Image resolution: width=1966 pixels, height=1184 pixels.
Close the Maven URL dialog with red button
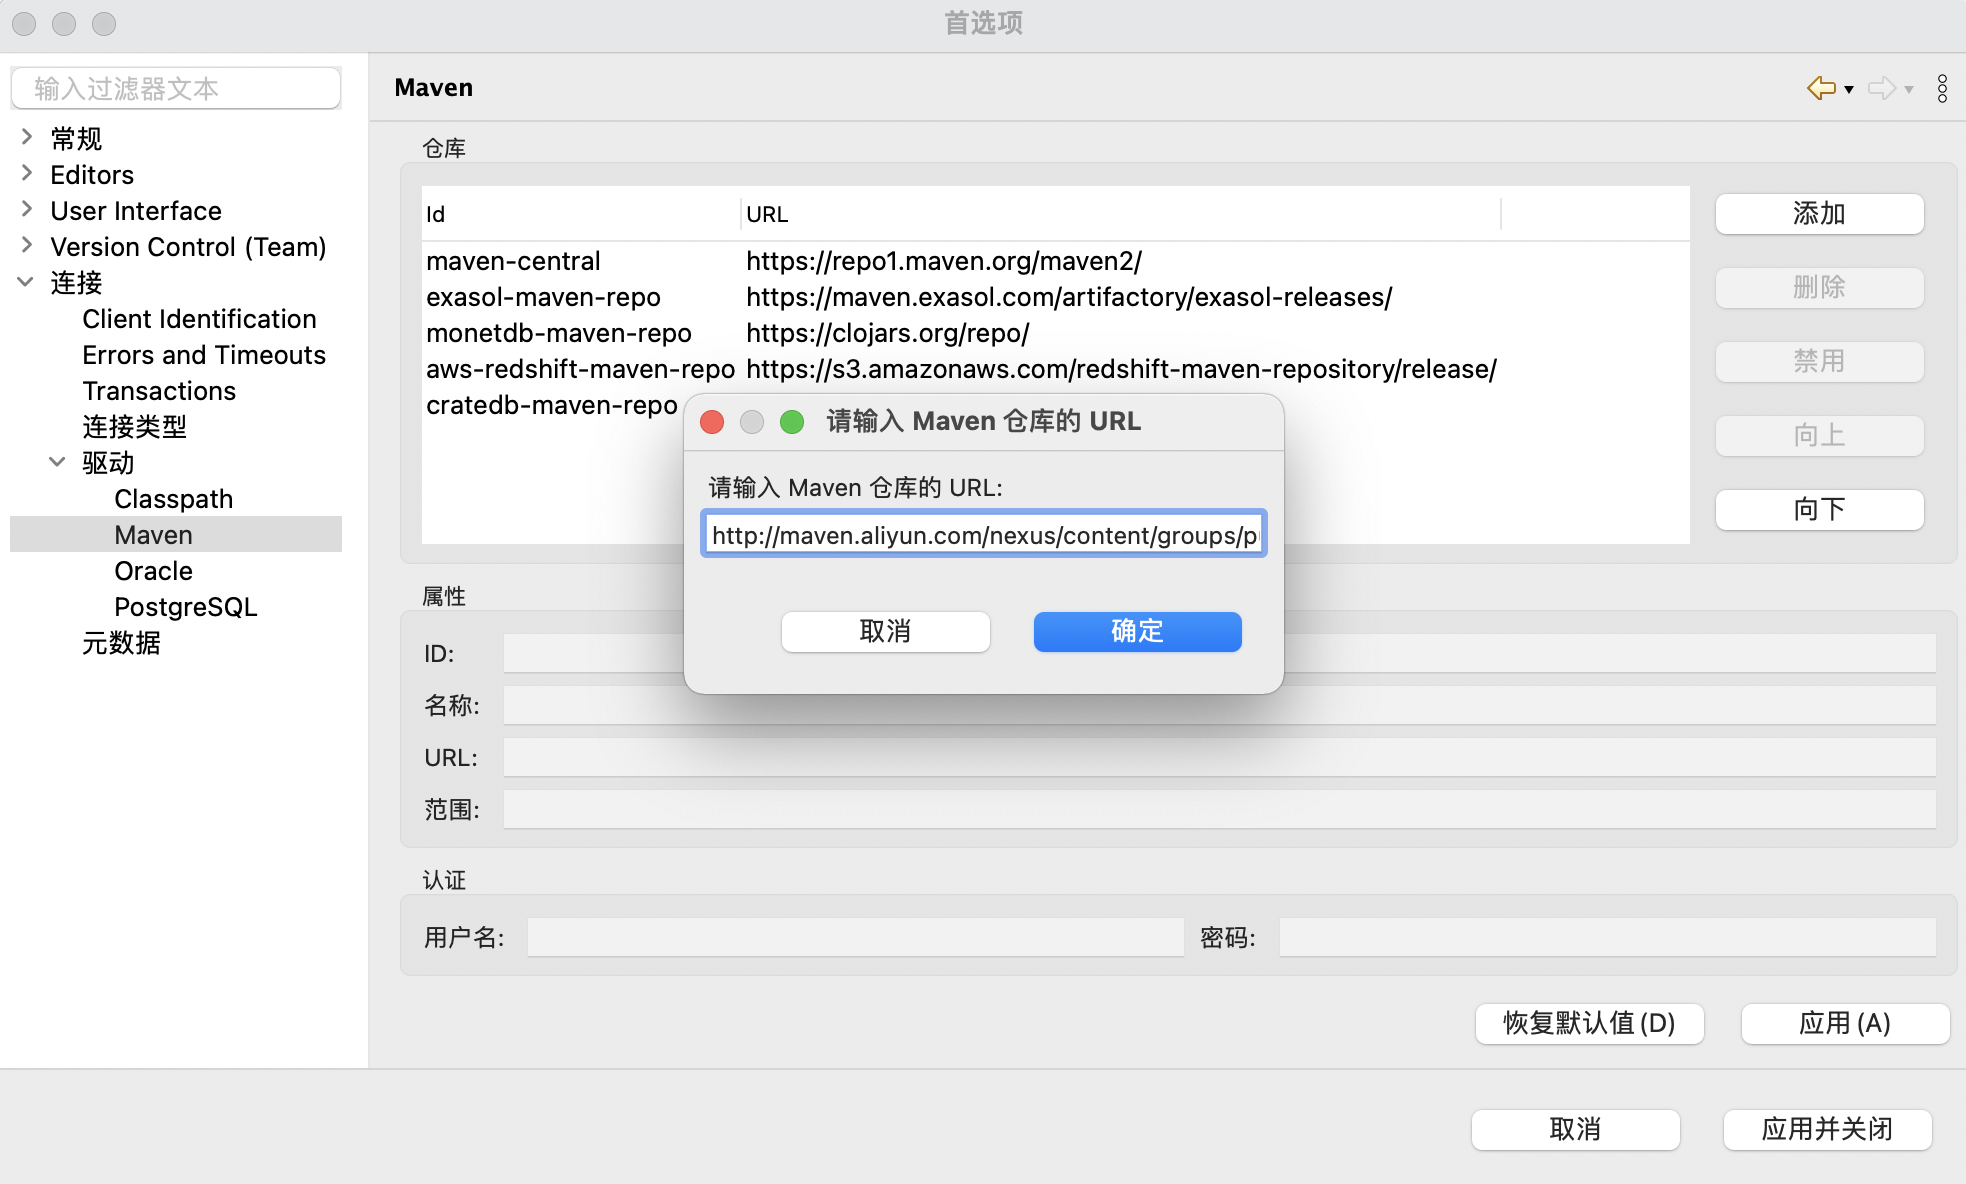(x=712, y=422)
